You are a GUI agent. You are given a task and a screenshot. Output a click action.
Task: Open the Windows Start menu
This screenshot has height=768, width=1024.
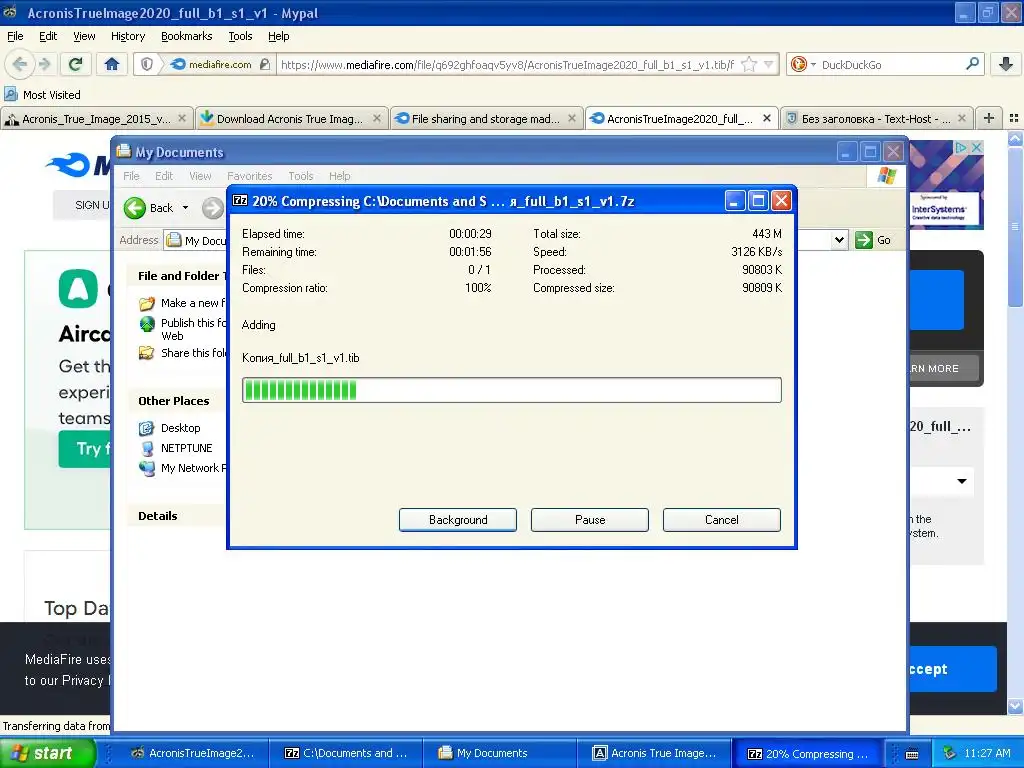point(47,753)
